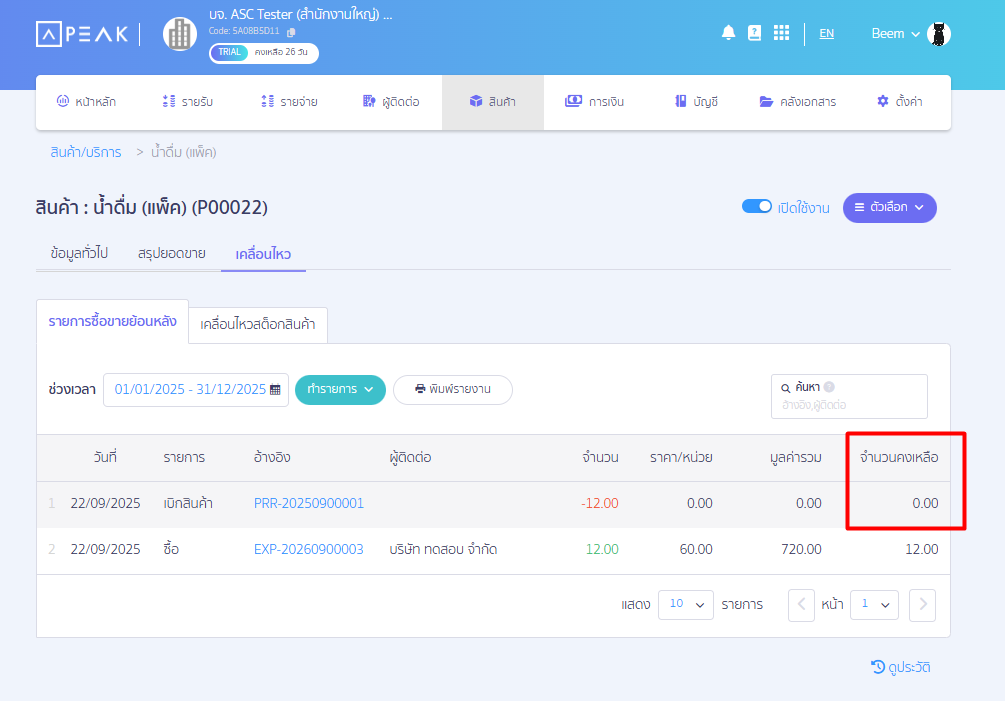Click the ค้นหา search field
Image resolution: width=1005 pixels, height=701 pixels.
[849, 397]
